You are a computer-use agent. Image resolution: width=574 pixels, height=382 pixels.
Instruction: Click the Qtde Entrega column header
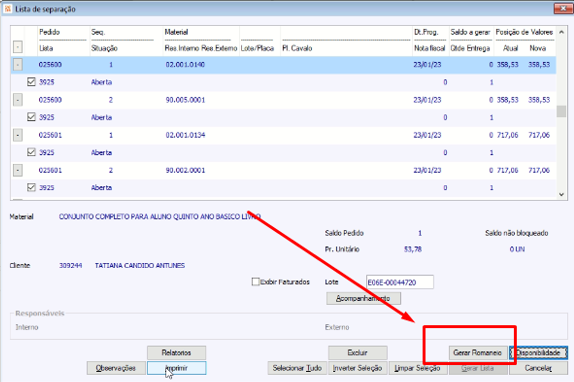point(470,48)
